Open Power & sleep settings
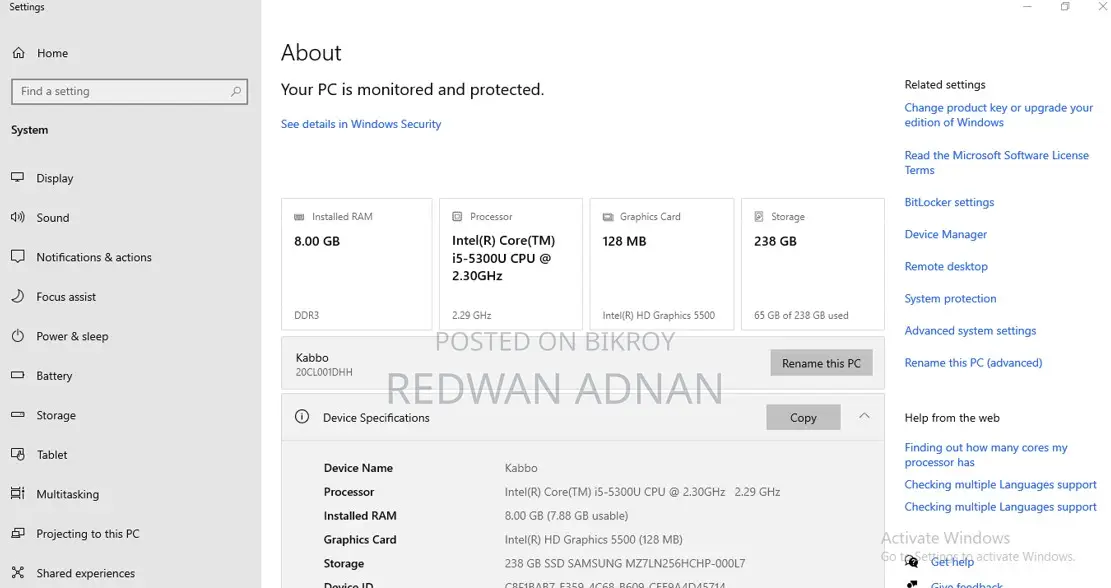This screenshot has height=588, width=1111. (72, 337)
